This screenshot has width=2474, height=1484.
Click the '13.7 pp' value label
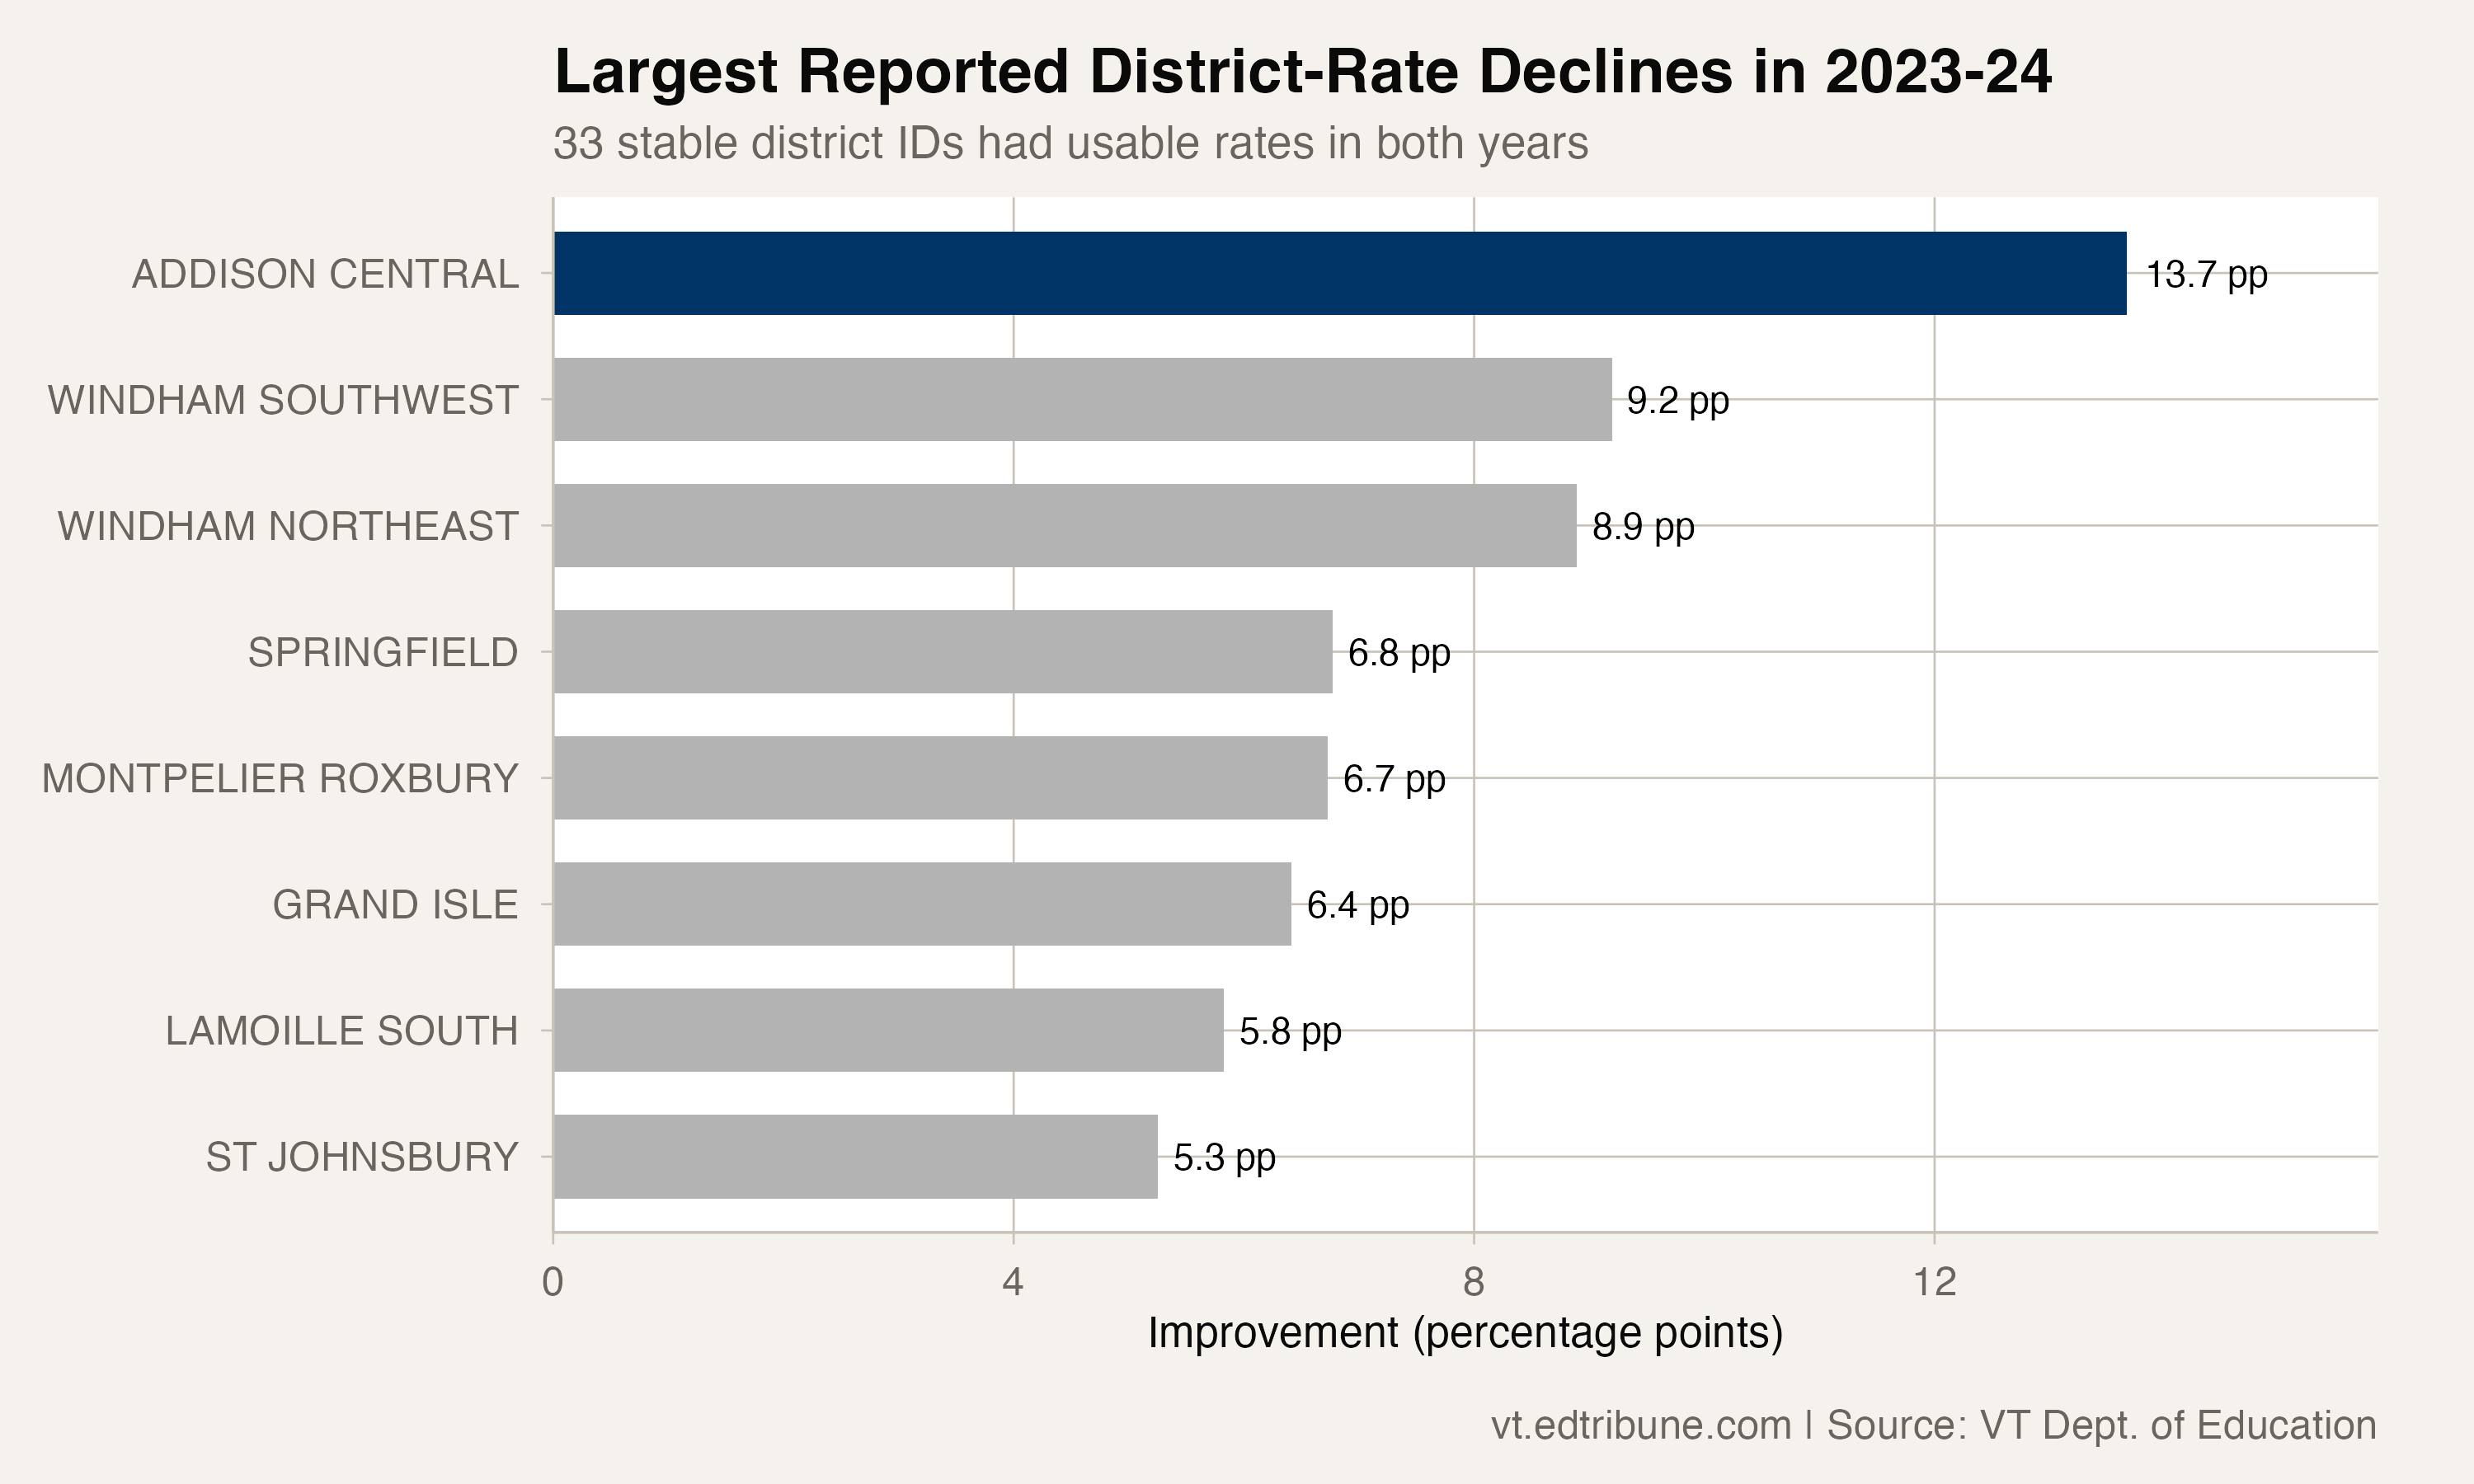pos(2207,275)
